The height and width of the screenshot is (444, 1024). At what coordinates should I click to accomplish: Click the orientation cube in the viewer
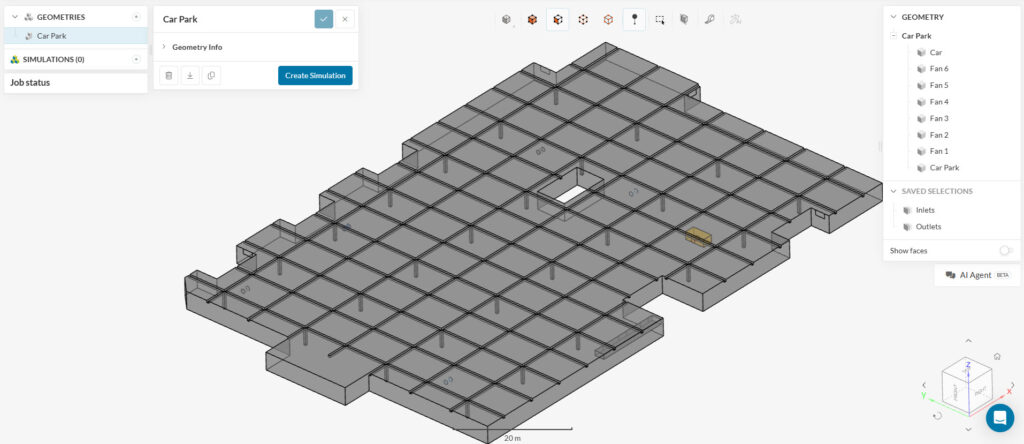click(967, 385)
